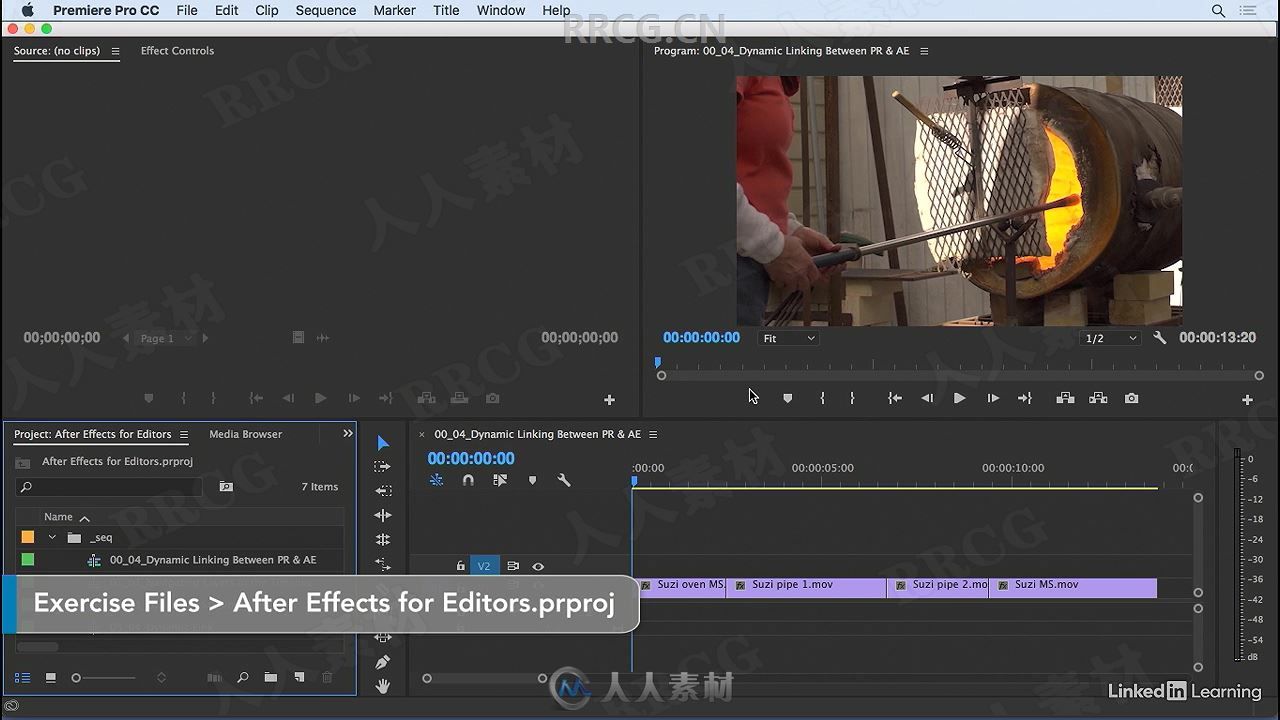Open the 1/2 playback resolution dropdown
This screenshot has width=1280, height=720.
[1111, 338]
